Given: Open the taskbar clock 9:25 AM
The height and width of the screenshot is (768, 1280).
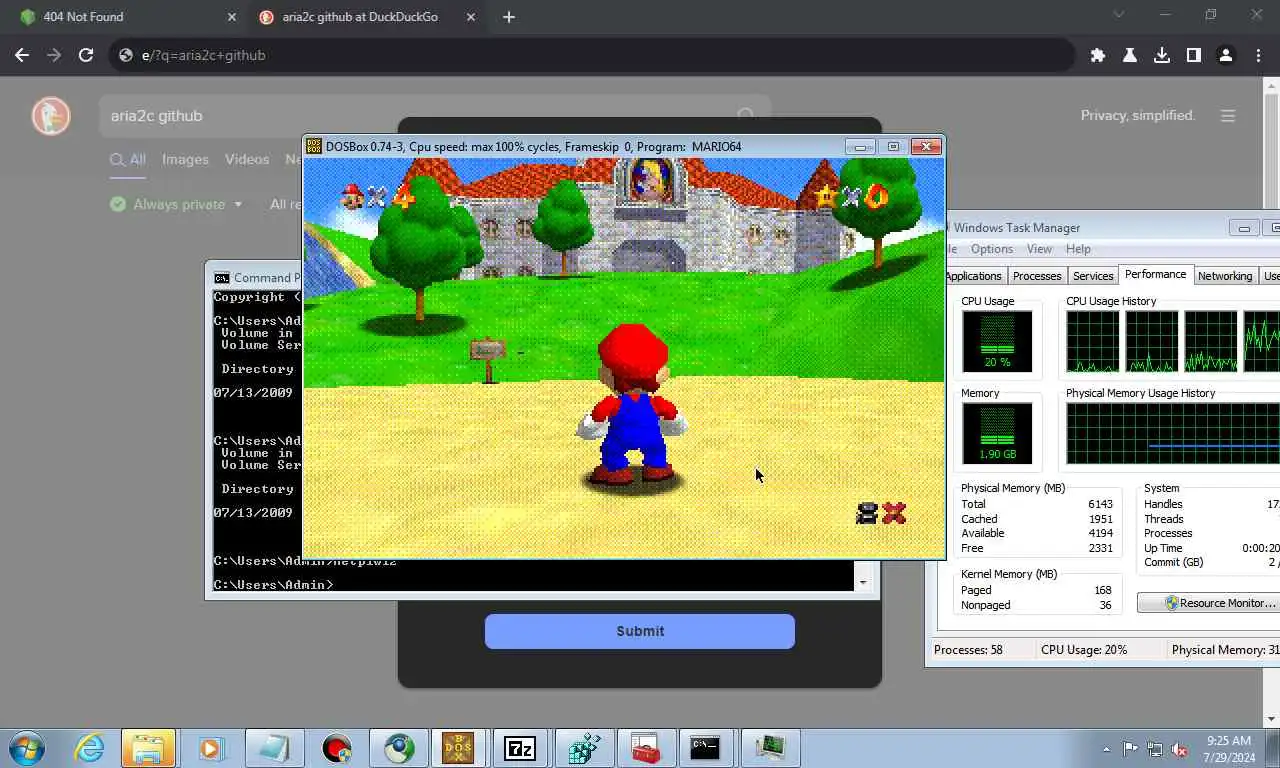Looking at the screenshot, I should (x=1229, y=749).
